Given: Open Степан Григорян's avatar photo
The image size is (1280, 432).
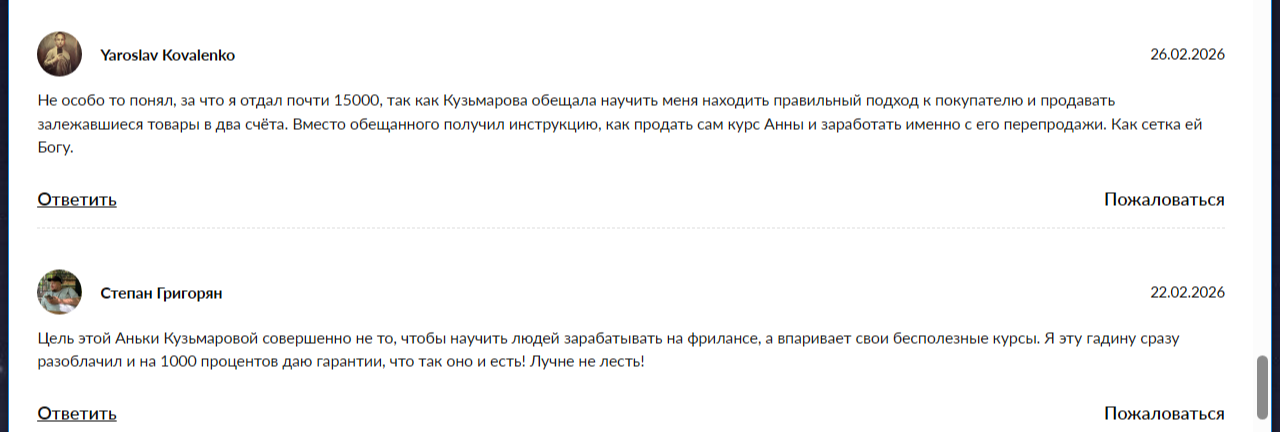Looking at the screenshot, I should point(59,292).
